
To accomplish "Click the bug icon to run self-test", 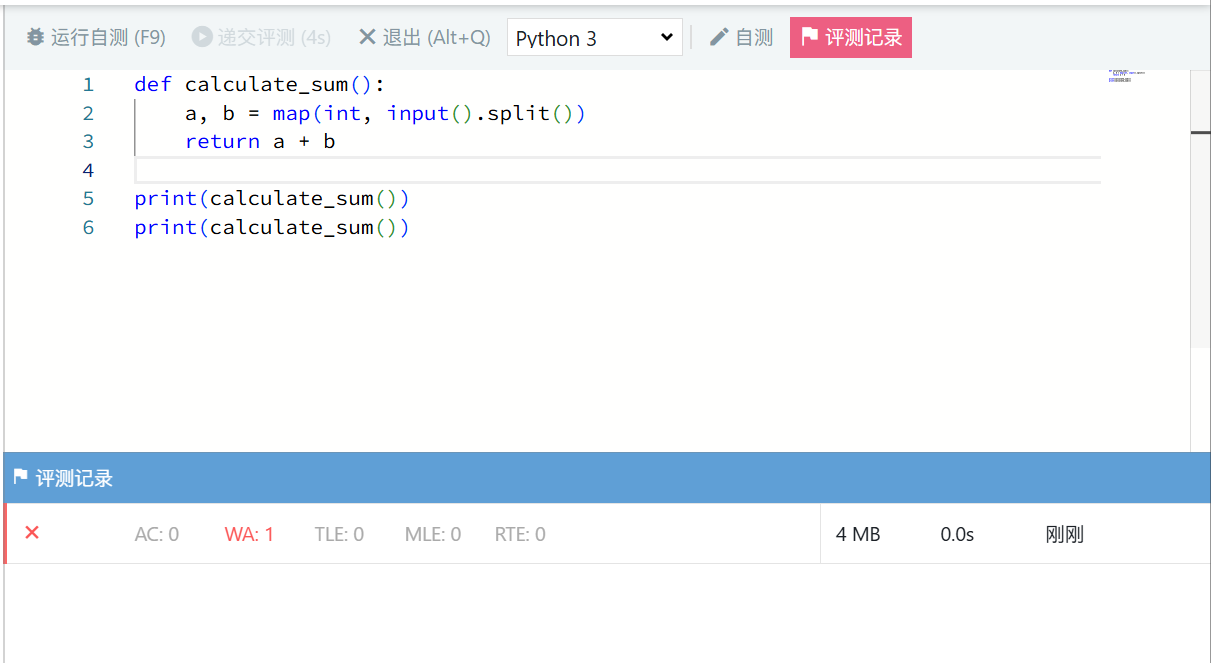I will point(36,38).
